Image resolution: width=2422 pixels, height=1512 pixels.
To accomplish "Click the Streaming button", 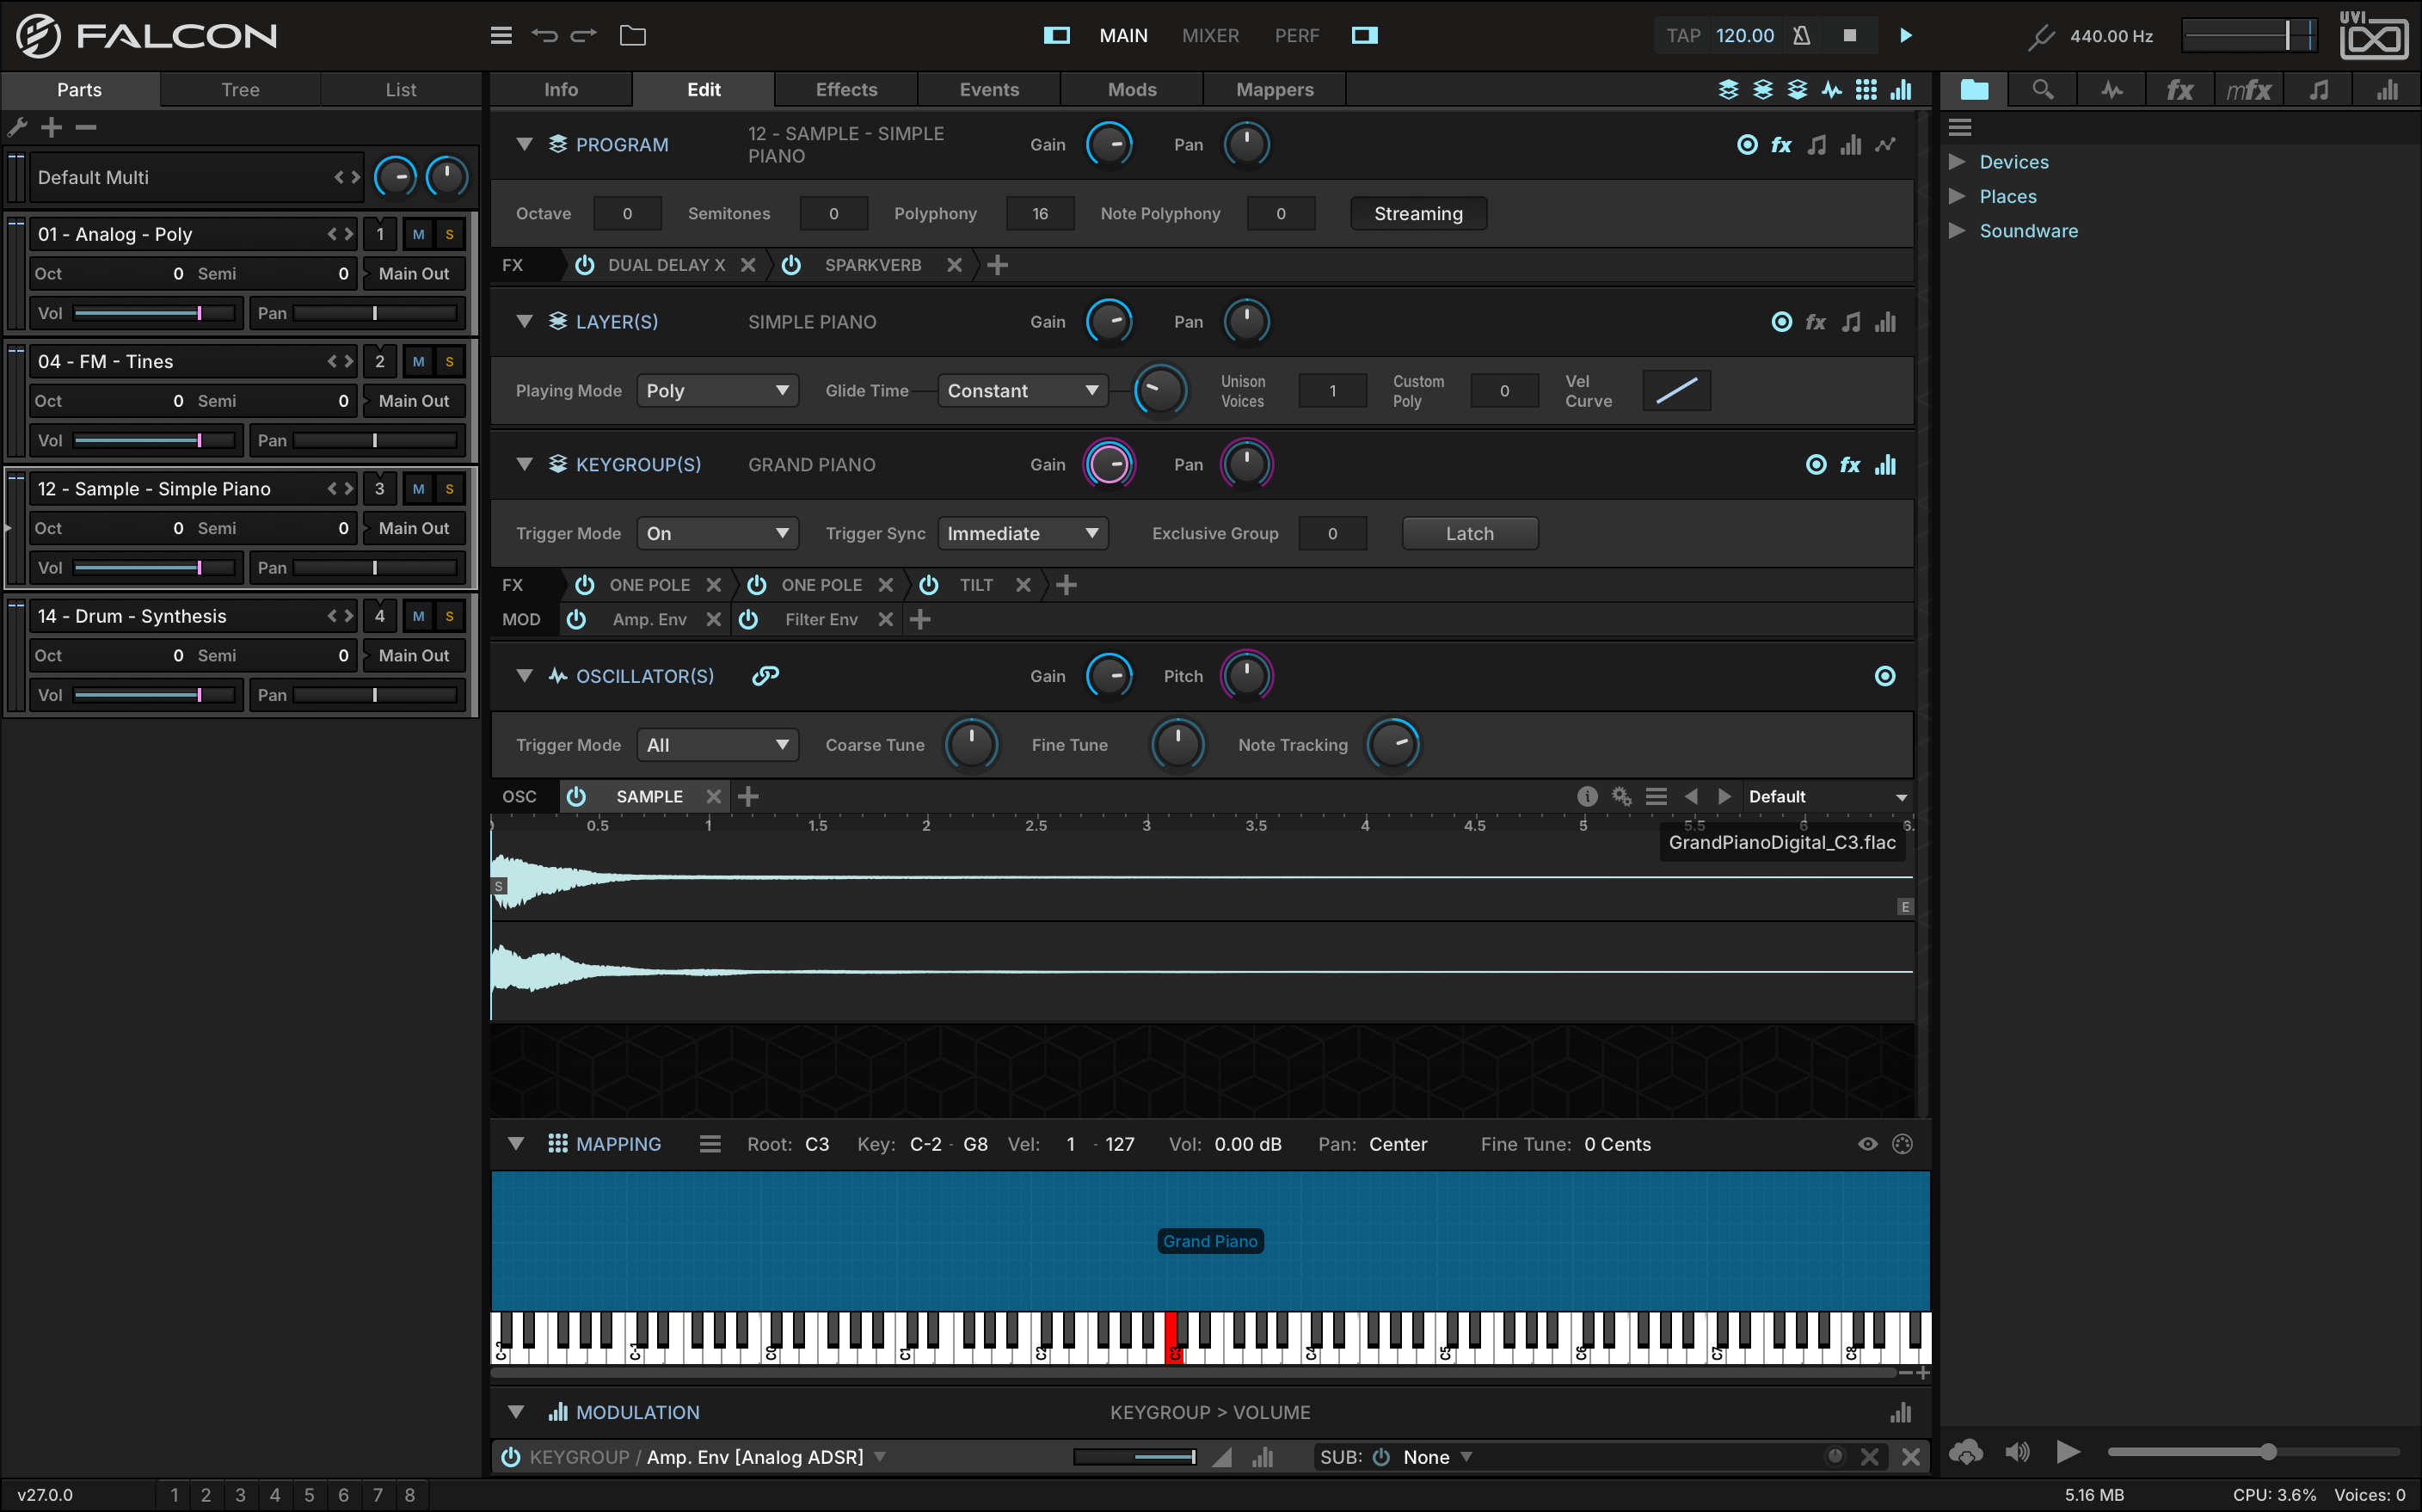I will [x=1418, y=214].
